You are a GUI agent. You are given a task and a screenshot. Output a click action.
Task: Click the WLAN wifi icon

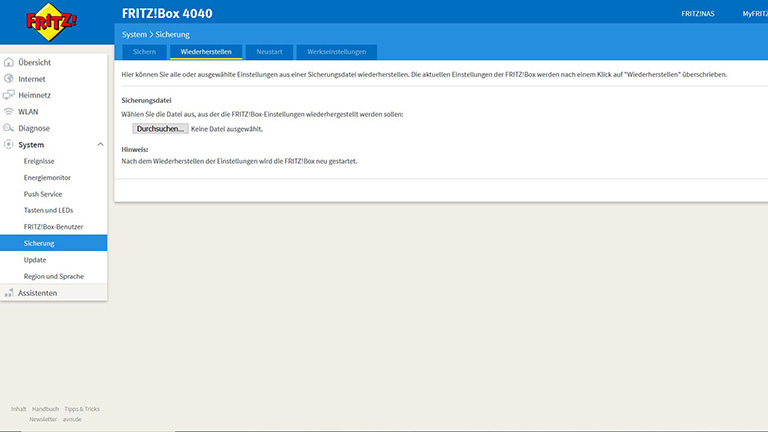(8, 112)
